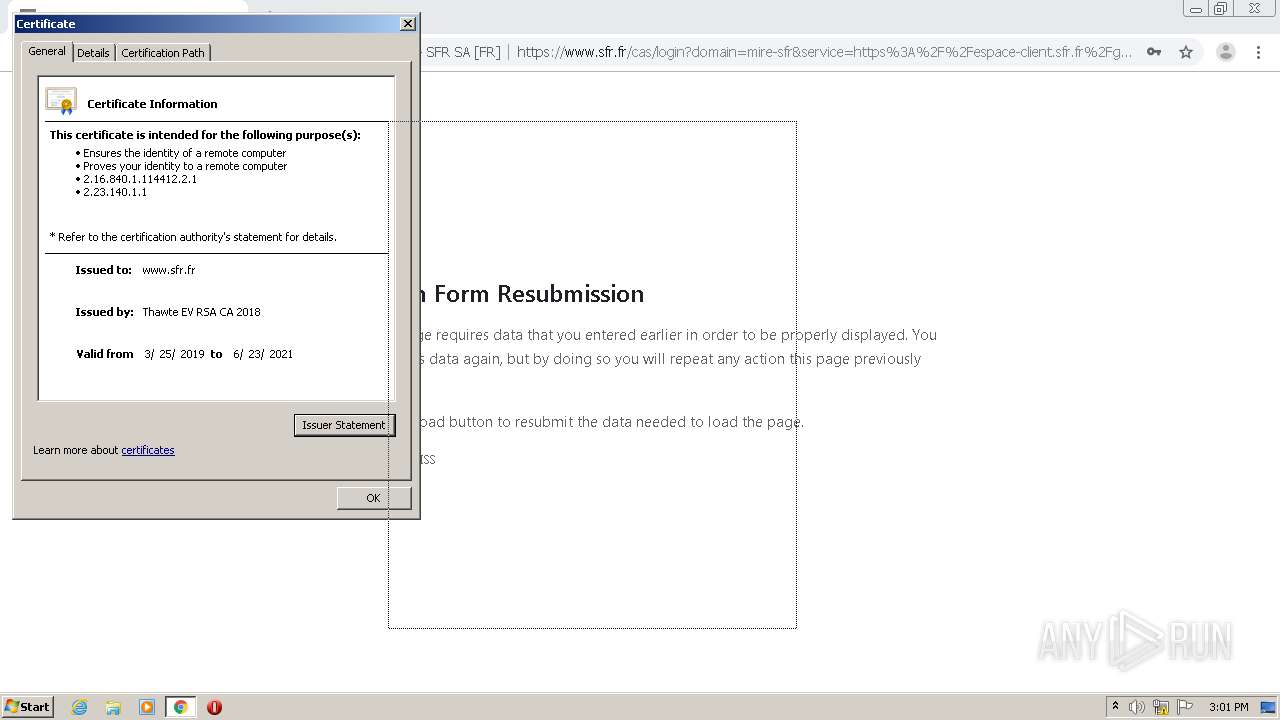Open the certificates help link
The width and height of the screenshot is (1280, 720).
click(x=148, y=450)
